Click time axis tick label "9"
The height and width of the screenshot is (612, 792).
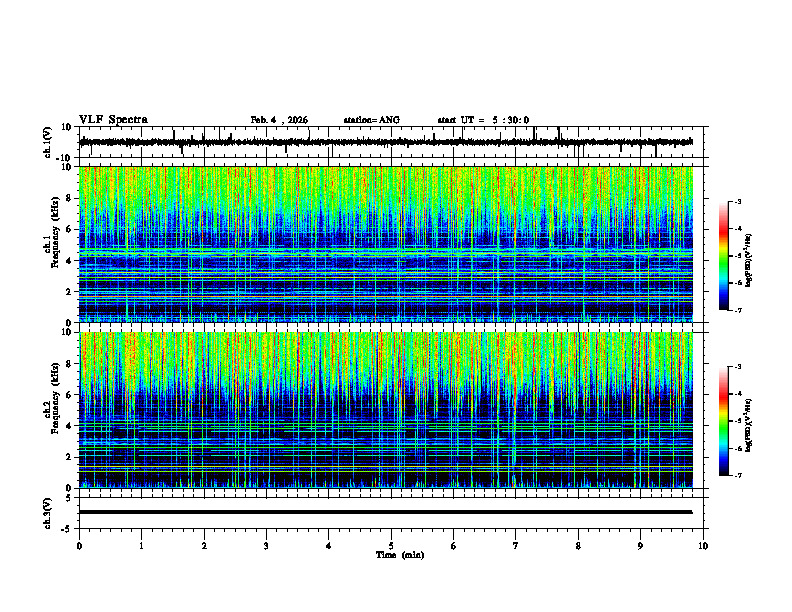pyautogui.click(x=640, y=546)
